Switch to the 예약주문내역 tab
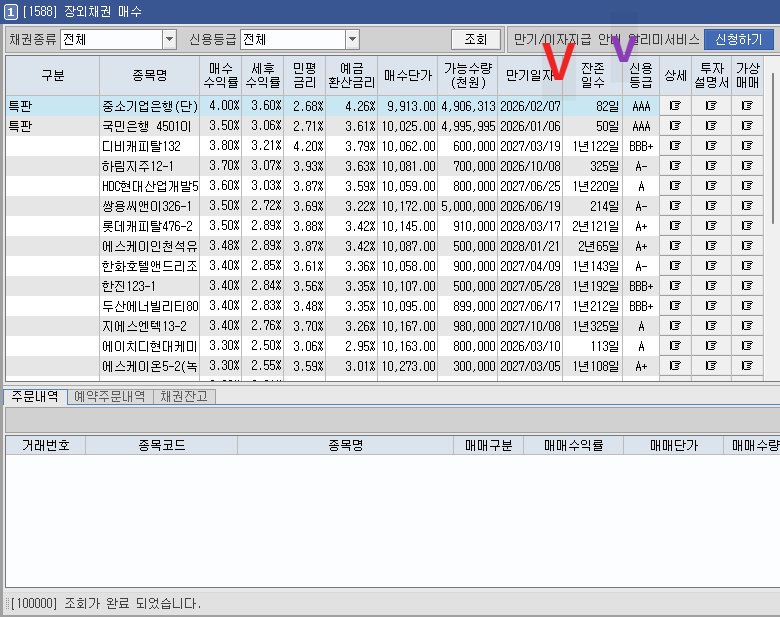 (x=110, y=397)
